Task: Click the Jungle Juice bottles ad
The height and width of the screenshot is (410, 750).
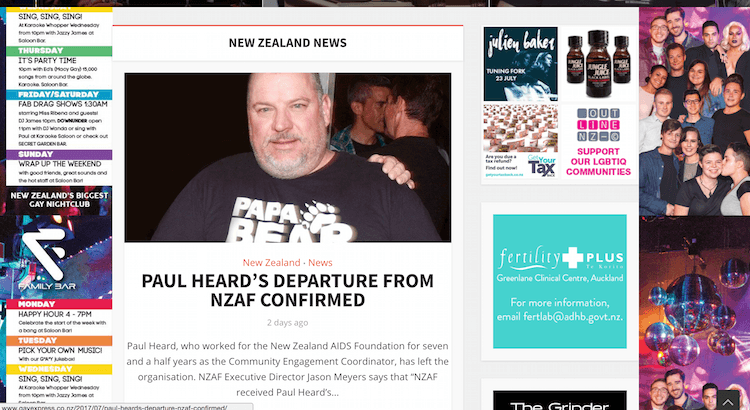Action: pyautogui.click(x=598, y=64)
